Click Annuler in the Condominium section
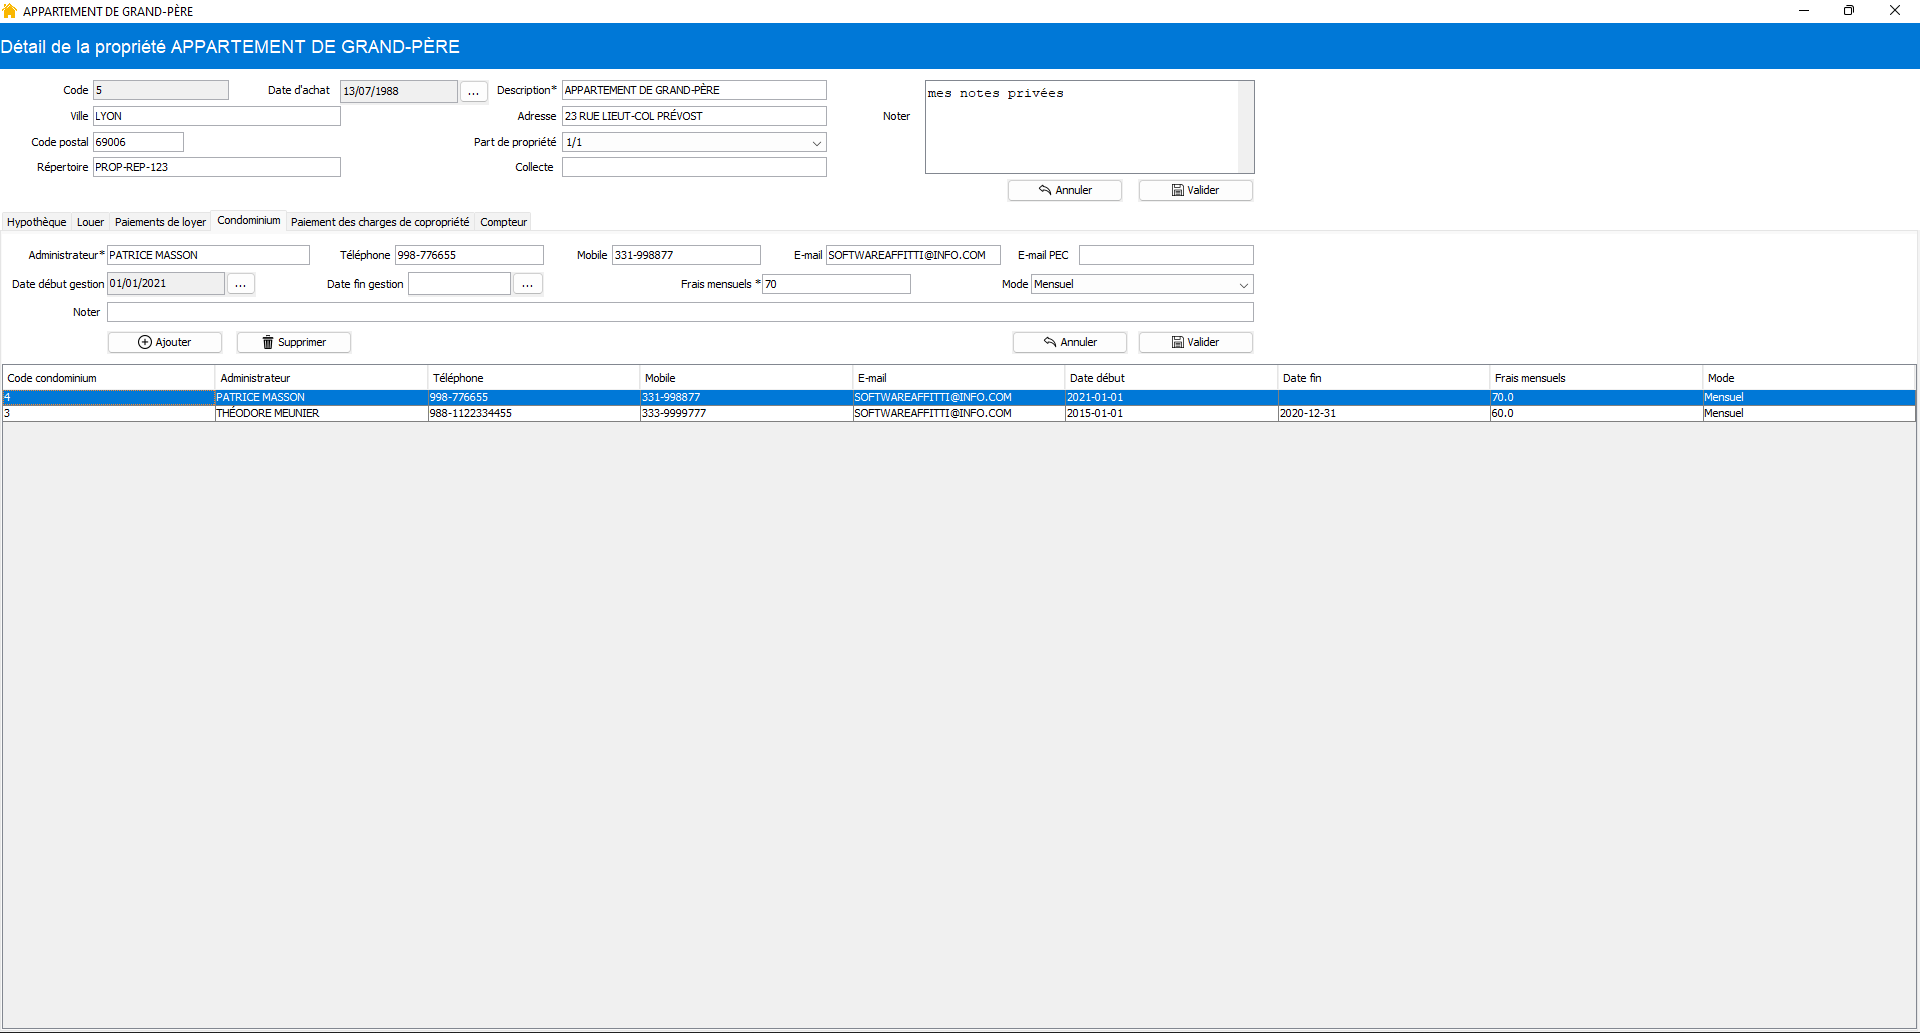1920x1033 pixels. coord(1070,342)
